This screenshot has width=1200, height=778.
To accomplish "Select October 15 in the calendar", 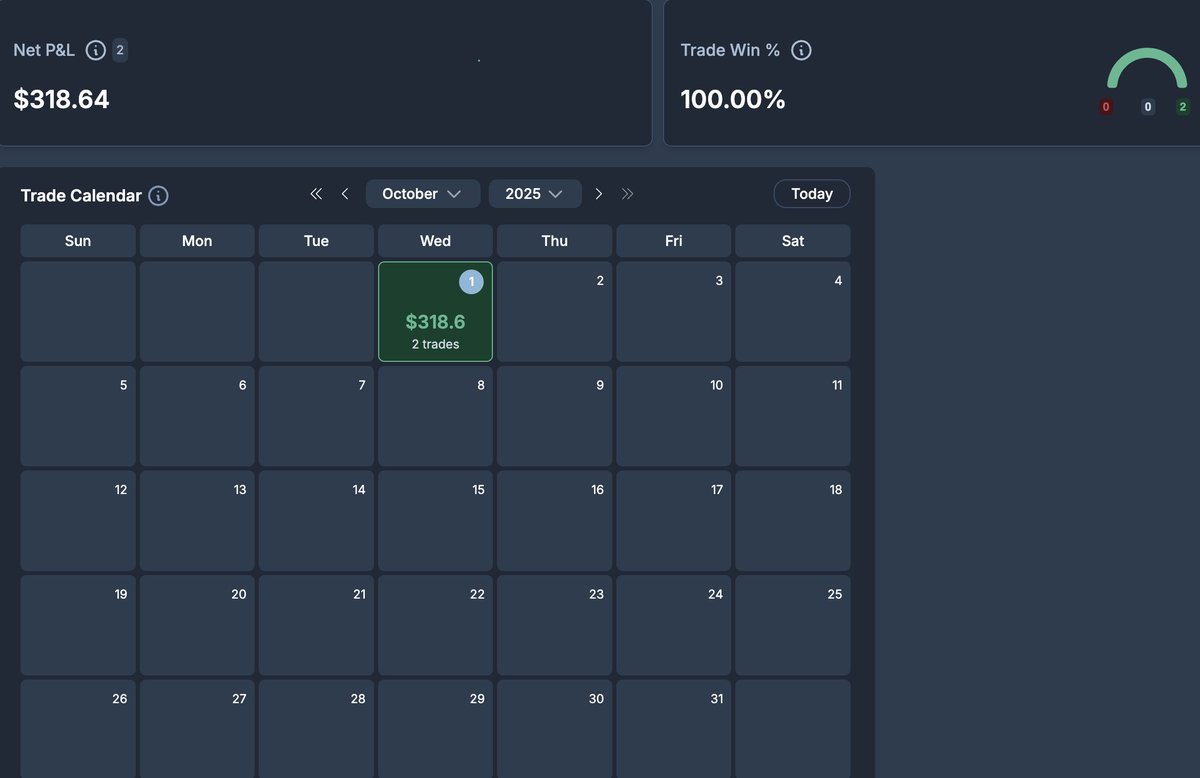I will [435, 521].
